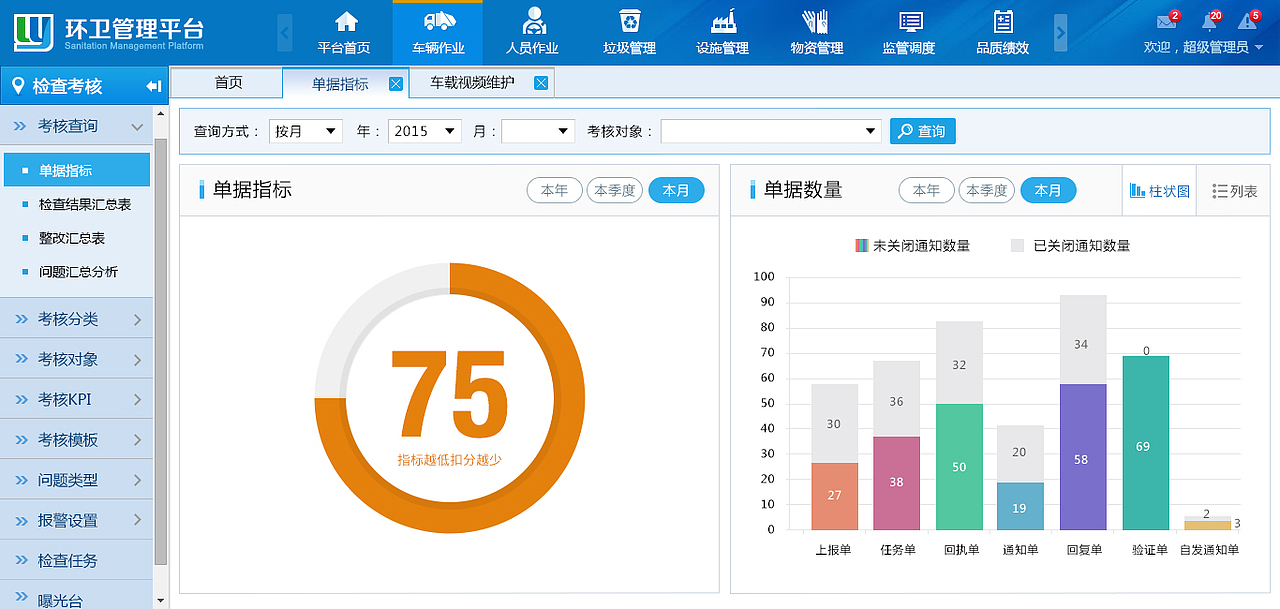Open 物资管理 gloves icon
1280x609 pixels.
tap(816, 21)
